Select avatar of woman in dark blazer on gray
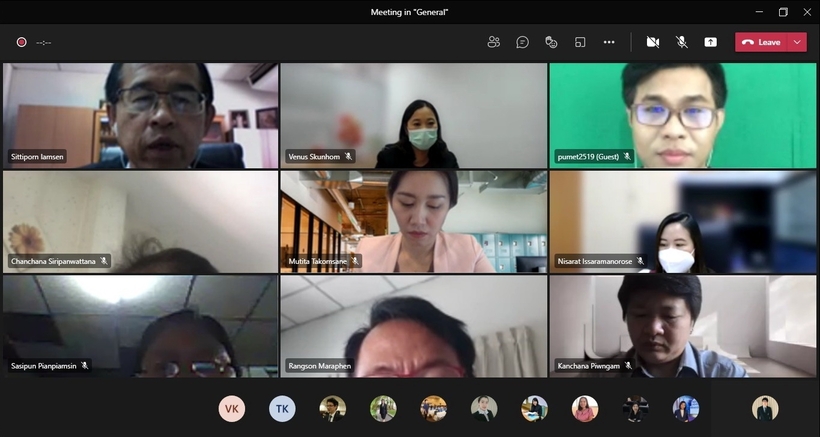The image size is (820, 437). (x=484, y=408)
